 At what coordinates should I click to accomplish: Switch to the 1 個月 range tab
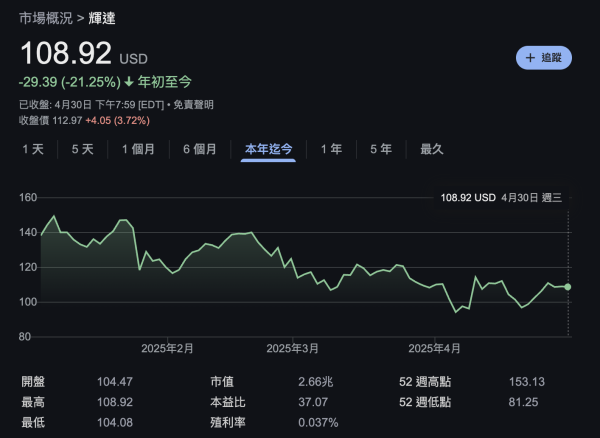[138, 149]
